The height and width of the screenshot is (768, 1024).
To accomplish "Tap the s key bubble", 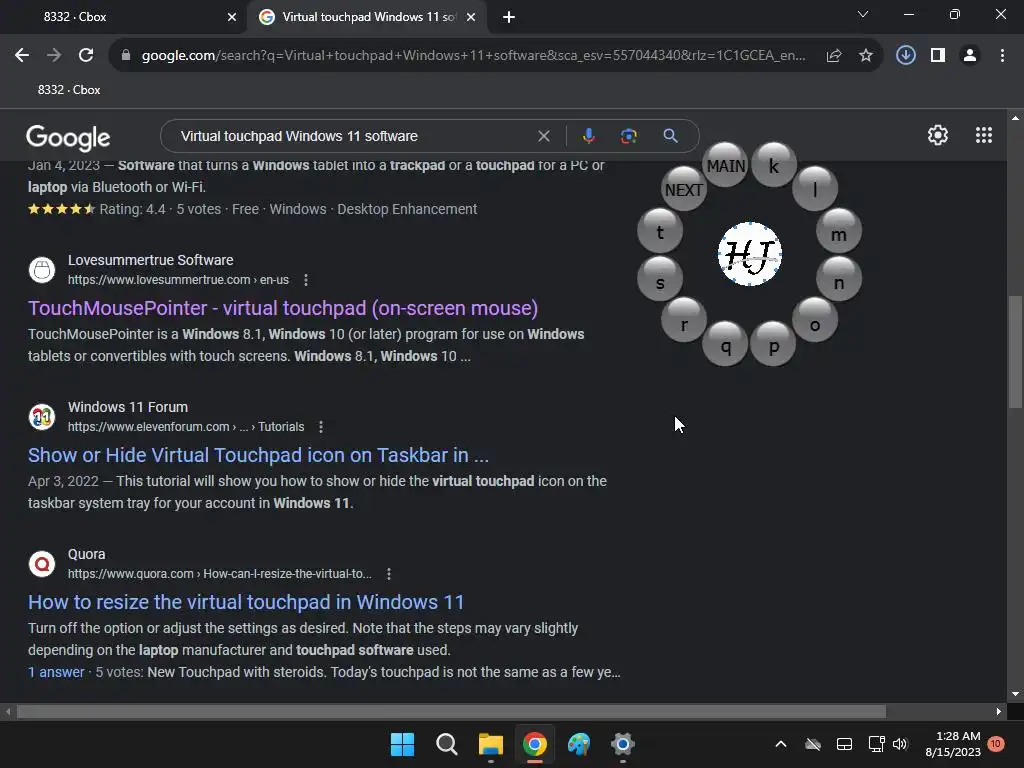I will tap(660, 280).
